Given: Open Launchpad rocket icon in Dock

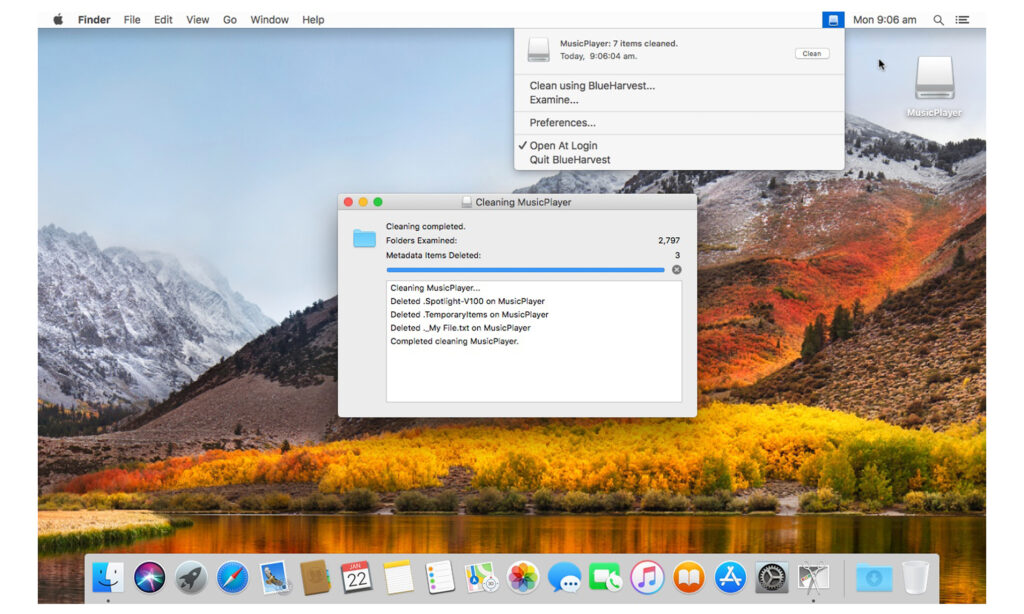Looking at the screenshot, I should [191, 577].
